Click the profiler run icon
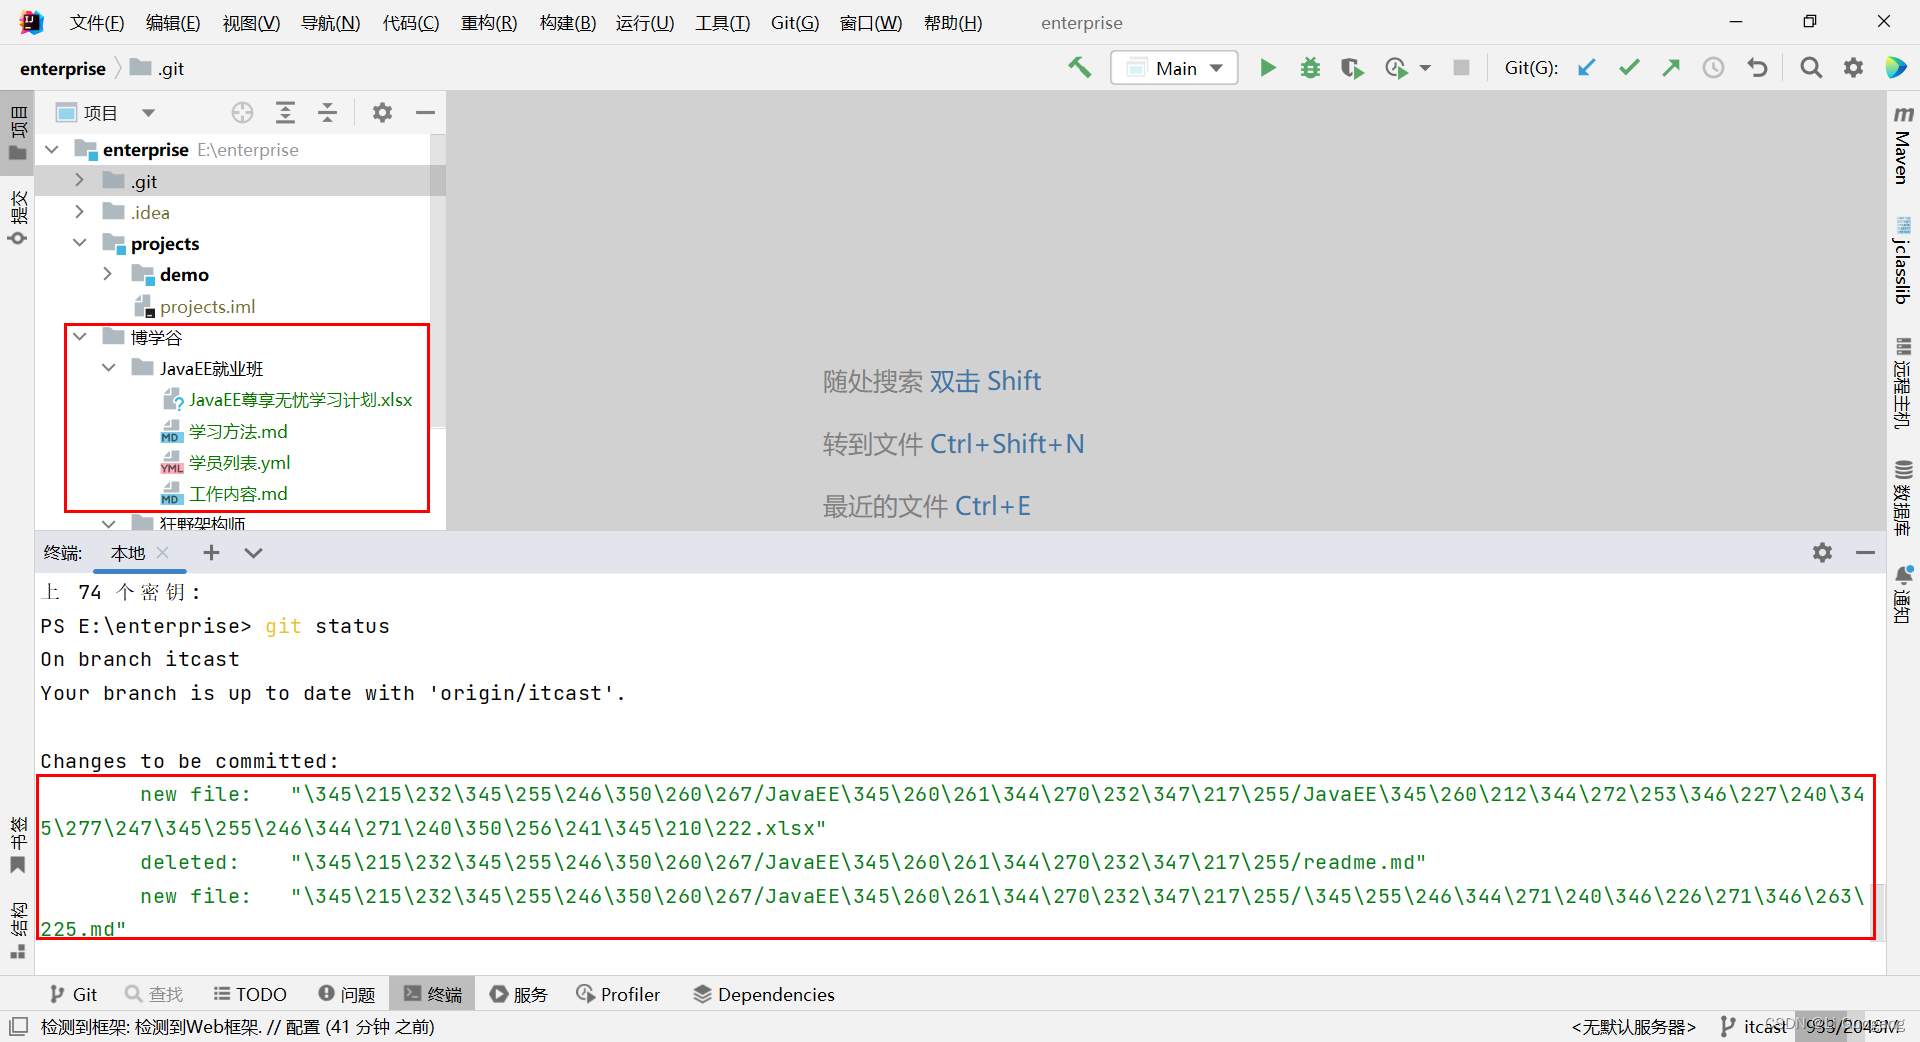The image size is (1920, 1042). click(x=1396, y=68)
